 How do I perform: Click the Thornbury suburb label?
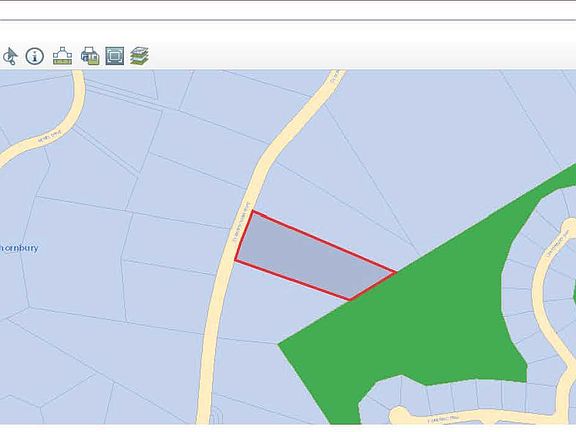[19, 248]
